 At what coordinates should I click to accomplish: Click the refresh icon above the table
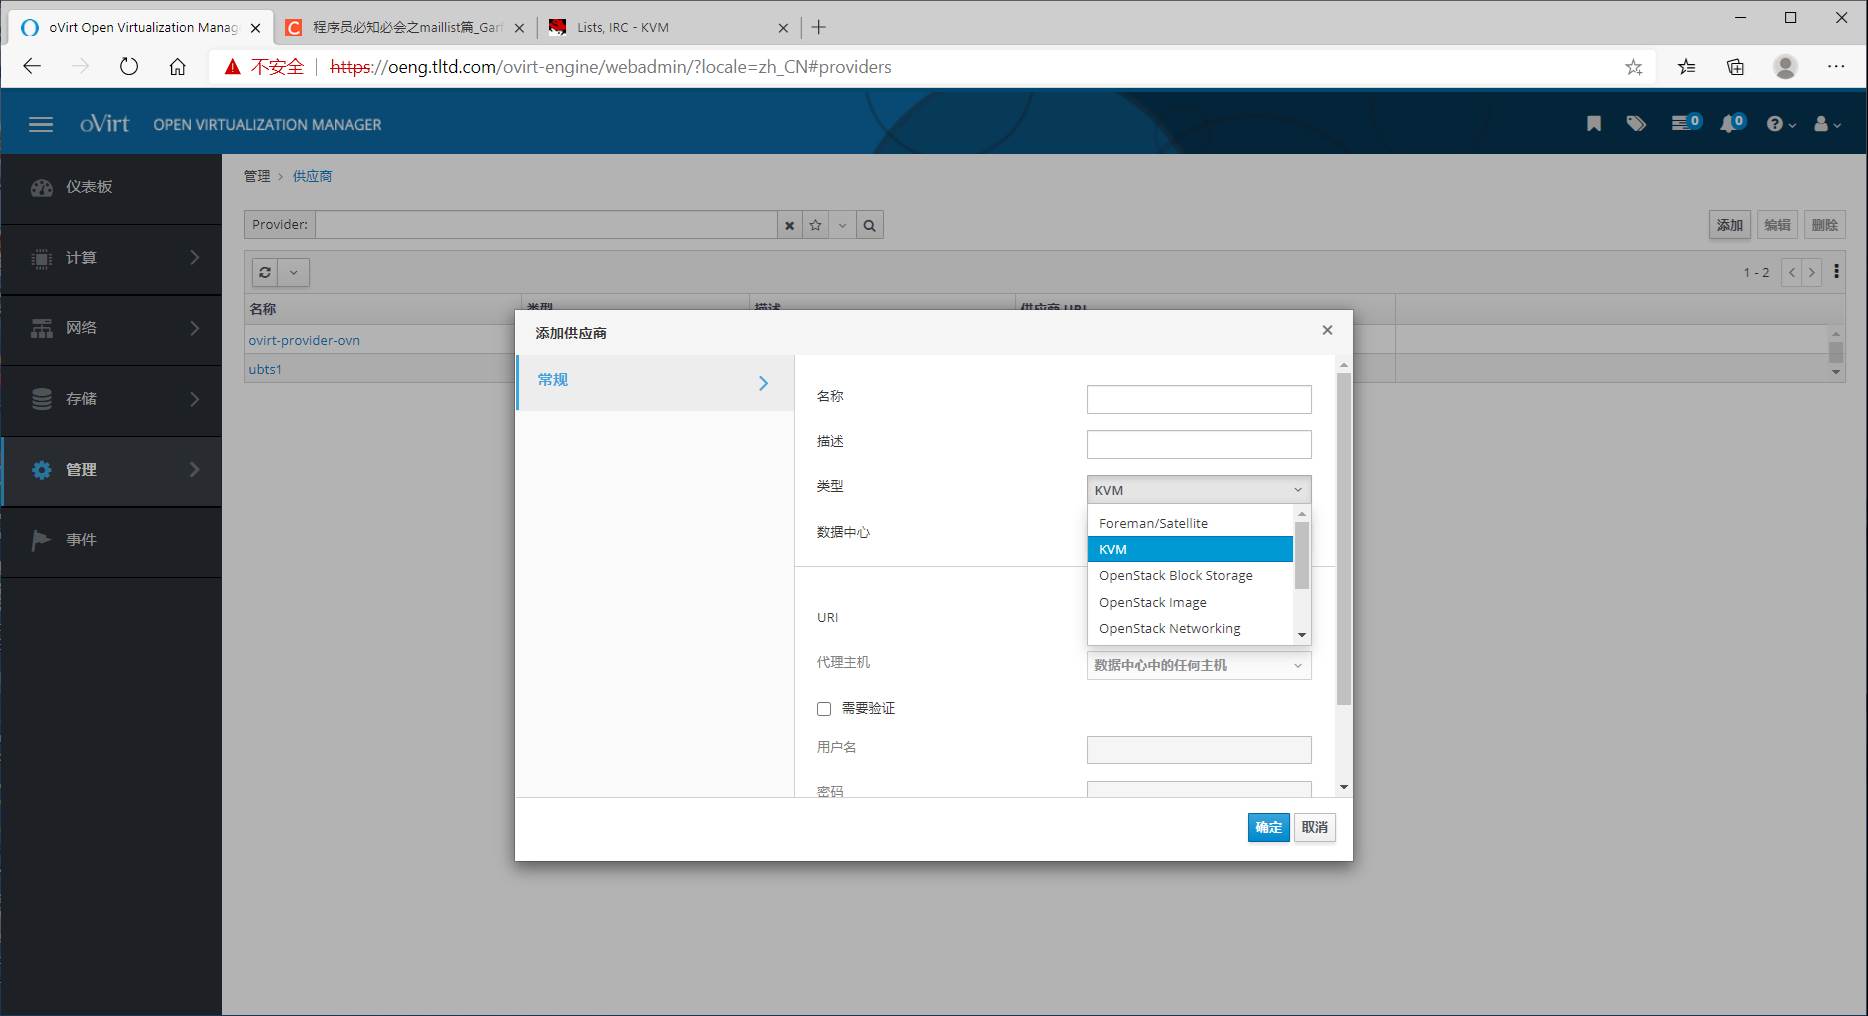(265, 272)
